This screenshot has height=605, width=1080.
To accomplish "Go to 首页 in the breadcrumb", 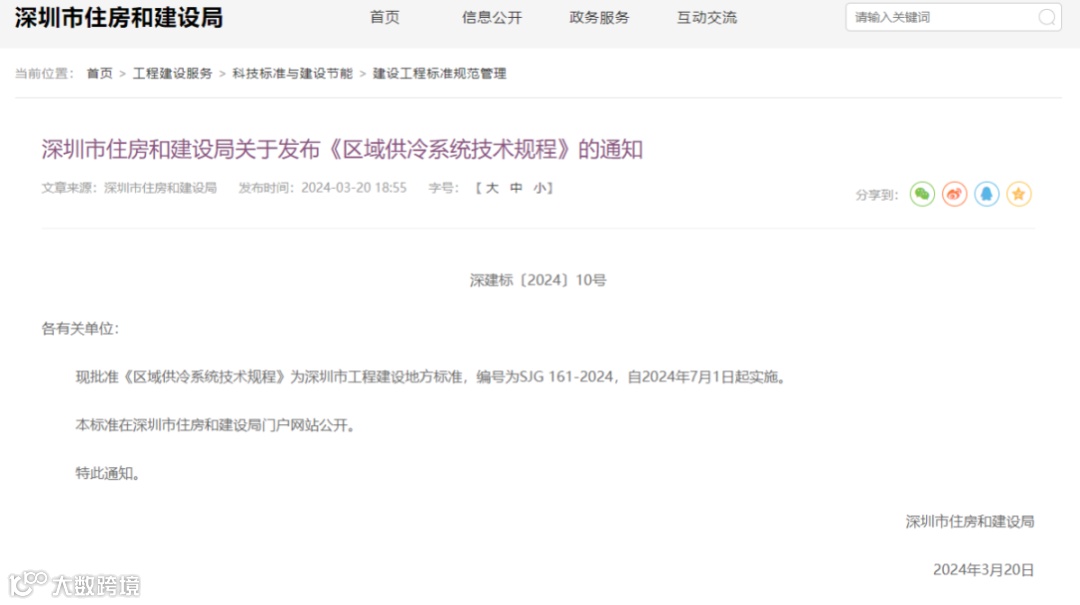I will point(99,73).
